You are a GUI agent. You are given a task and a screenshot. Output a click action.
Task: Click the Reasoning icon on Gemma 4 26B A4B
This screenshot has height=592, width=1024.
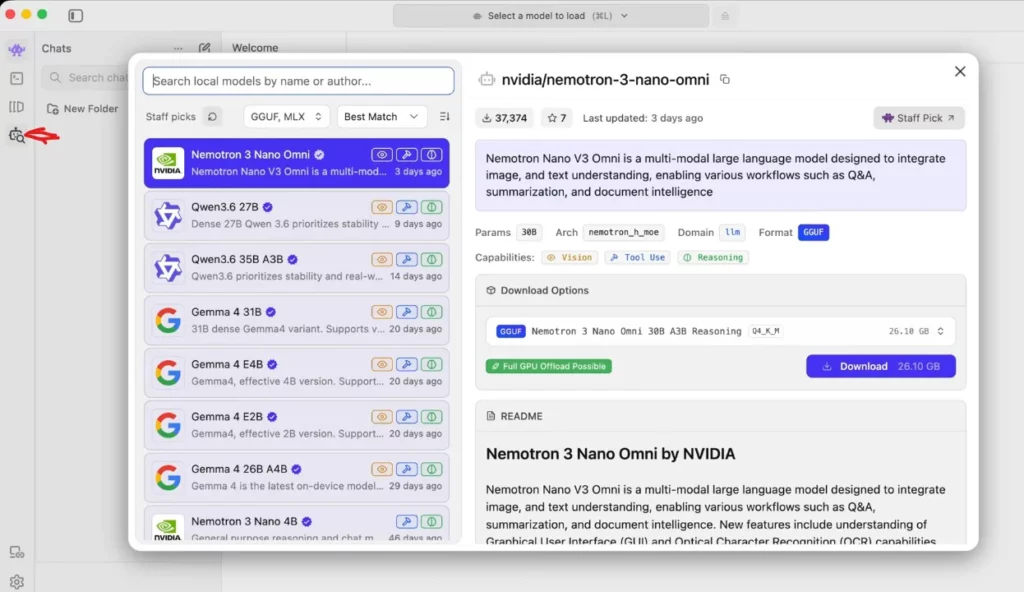tap(432, 469)
